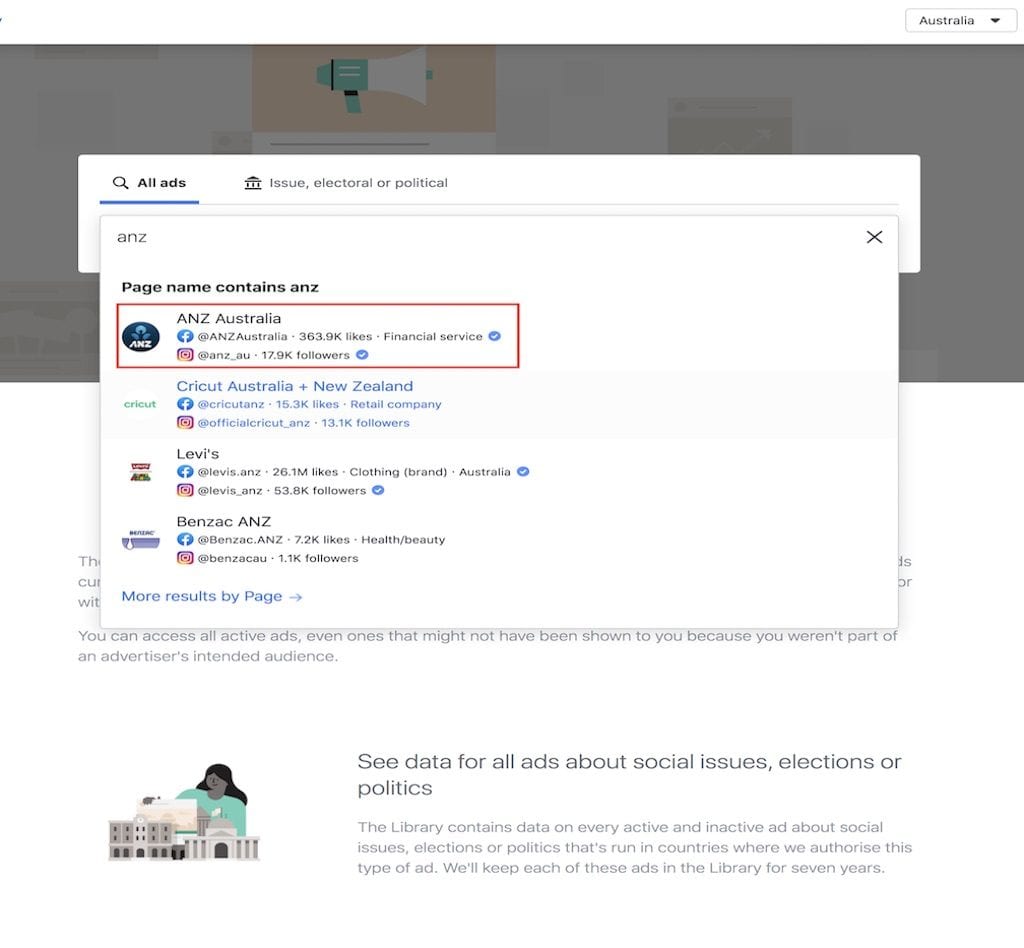Click the Instagram icon beside @benzacau
The height and width of the screenshot is (948, 1024).
click(x=186, y=558)
